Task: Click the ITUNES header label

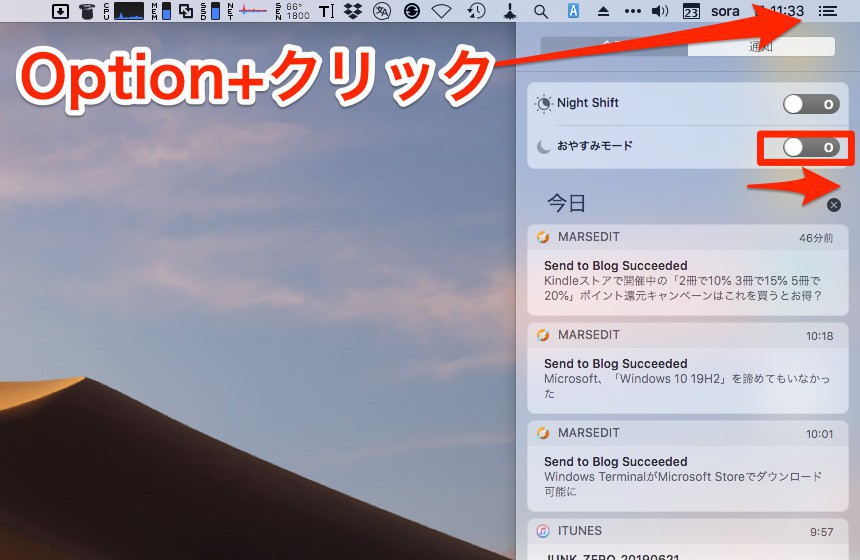Action: tap(580, 531)
